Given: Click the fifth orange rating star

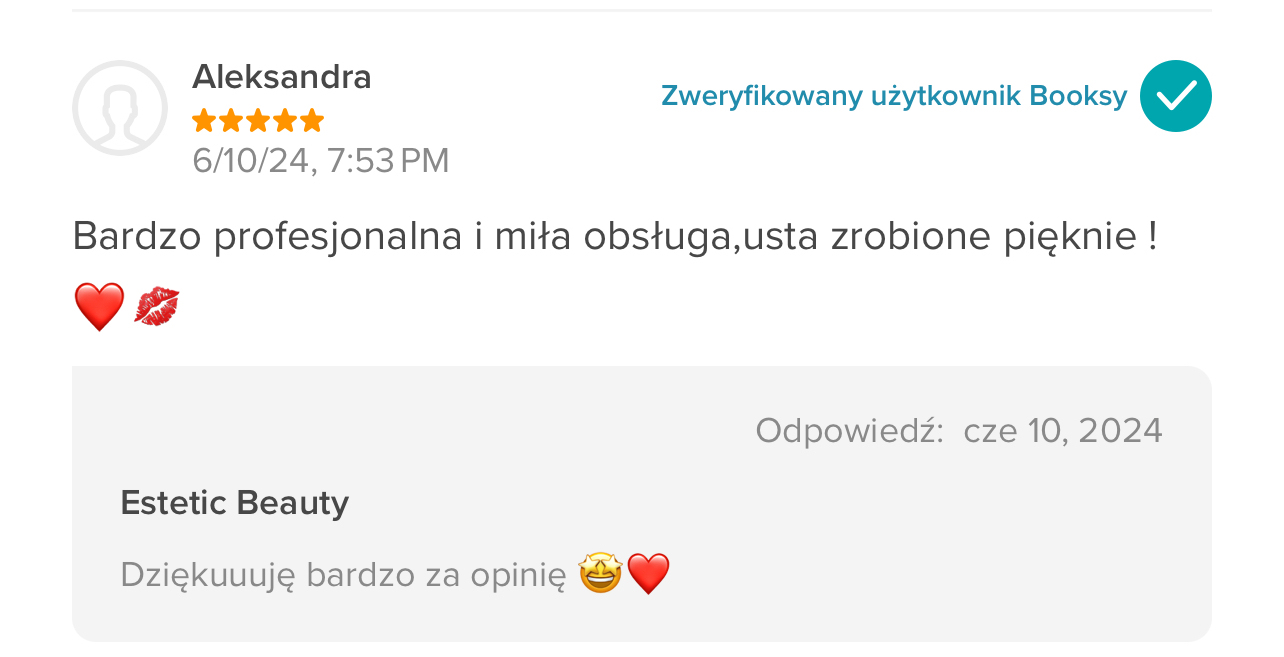Looking at the screenshot, I should click(312, 121).
